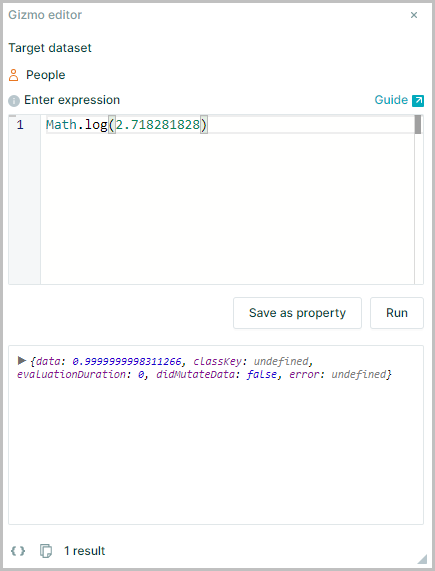This screenshot has width=435, height=571.
Task: Click the Target dataset heading
Action: coord(50,48)
